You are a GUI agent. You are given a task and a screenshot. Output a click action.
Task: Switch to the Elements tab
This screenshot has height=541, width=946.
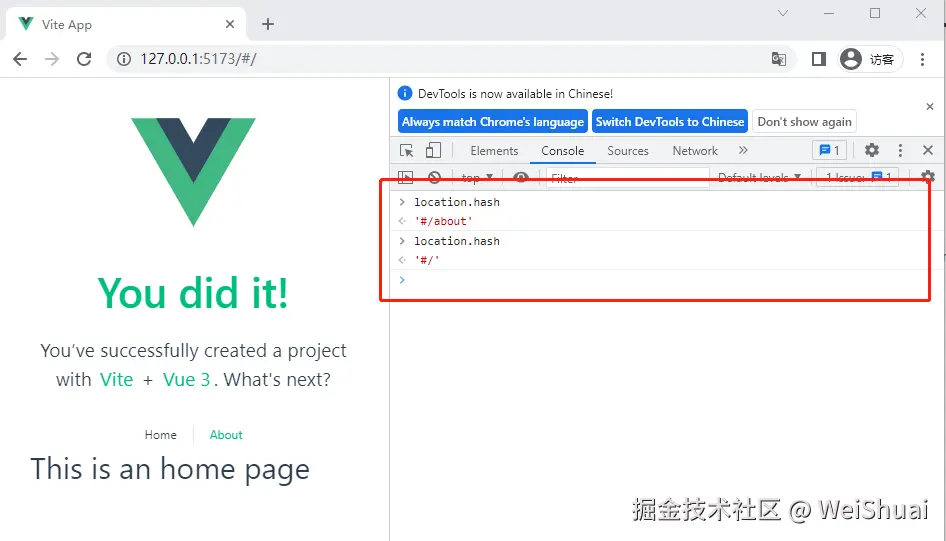[x=494, y=151]
